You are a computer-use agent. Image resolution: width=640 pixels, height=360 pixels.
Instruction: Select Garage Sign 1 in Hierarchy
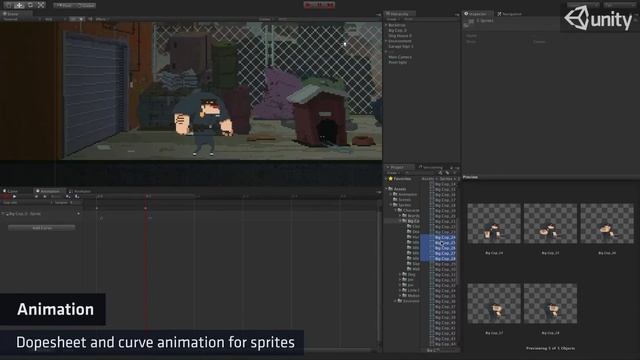(401, 47)
